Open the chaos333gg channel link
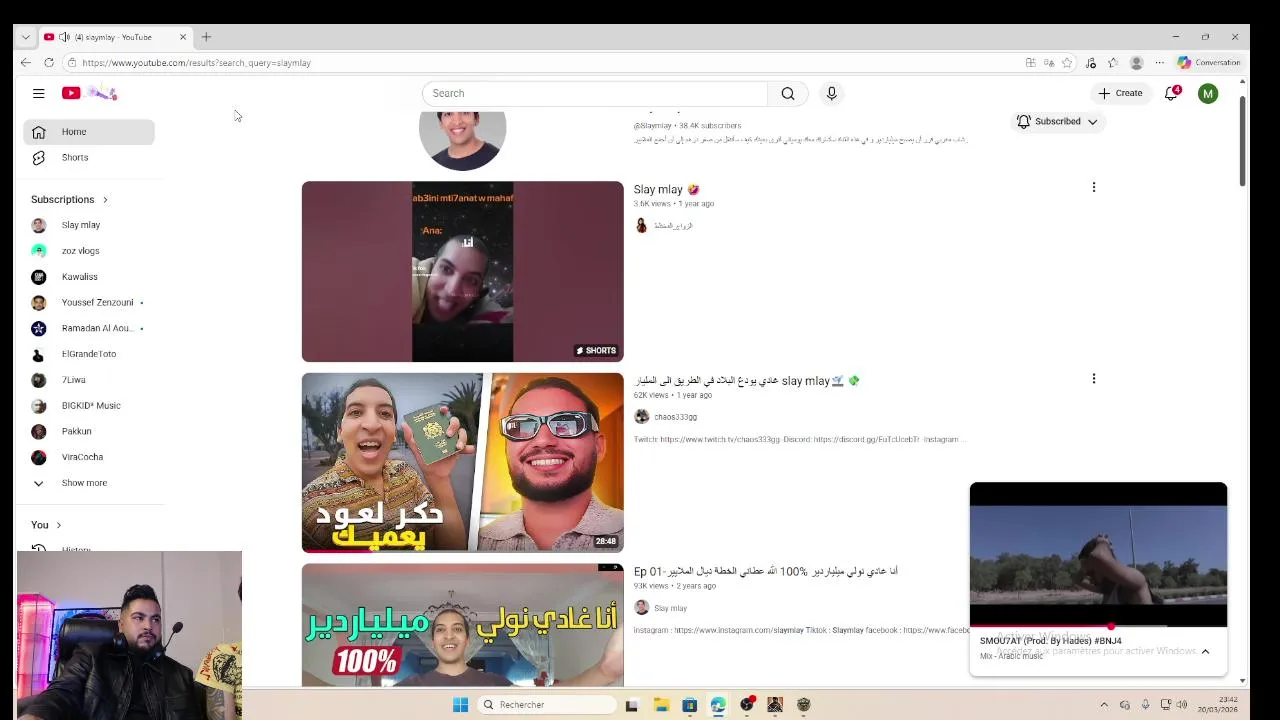The width and height of the screenshot is (1280, 720). tap(675, 417)
